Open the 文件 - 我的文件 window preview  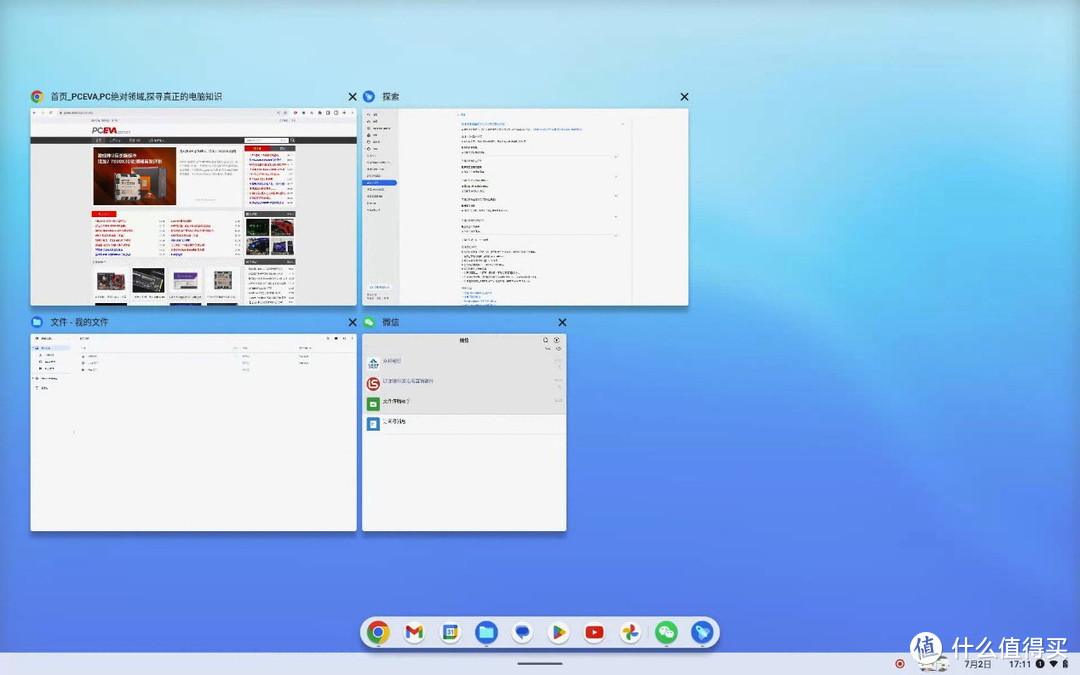coord(193,432)
